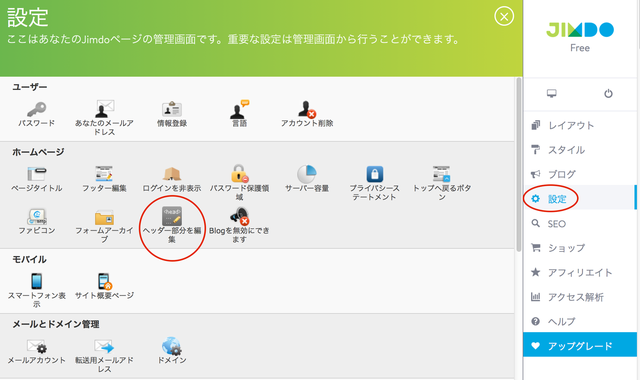
Task: Close the 設定 panel with X
Action: click(504, 16)
